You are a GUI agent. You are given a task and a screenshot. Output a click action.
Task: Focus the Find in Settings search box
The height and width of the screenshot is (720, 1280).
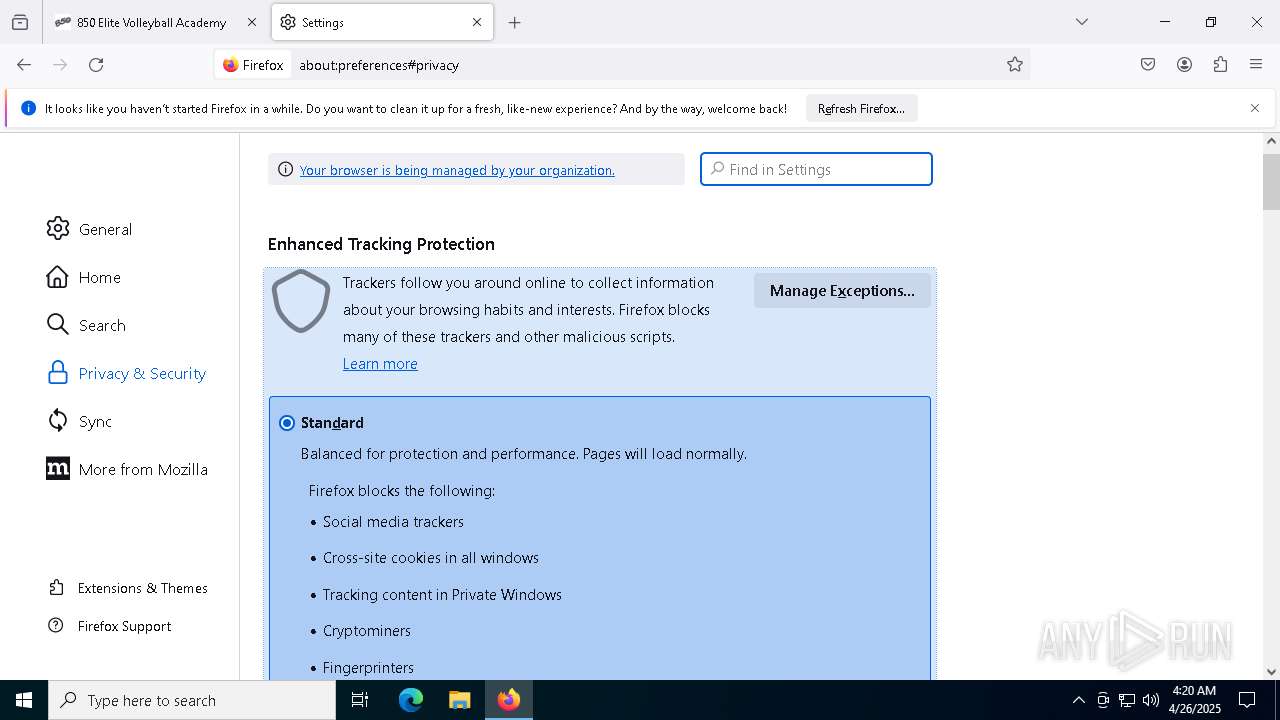point(816,169)
